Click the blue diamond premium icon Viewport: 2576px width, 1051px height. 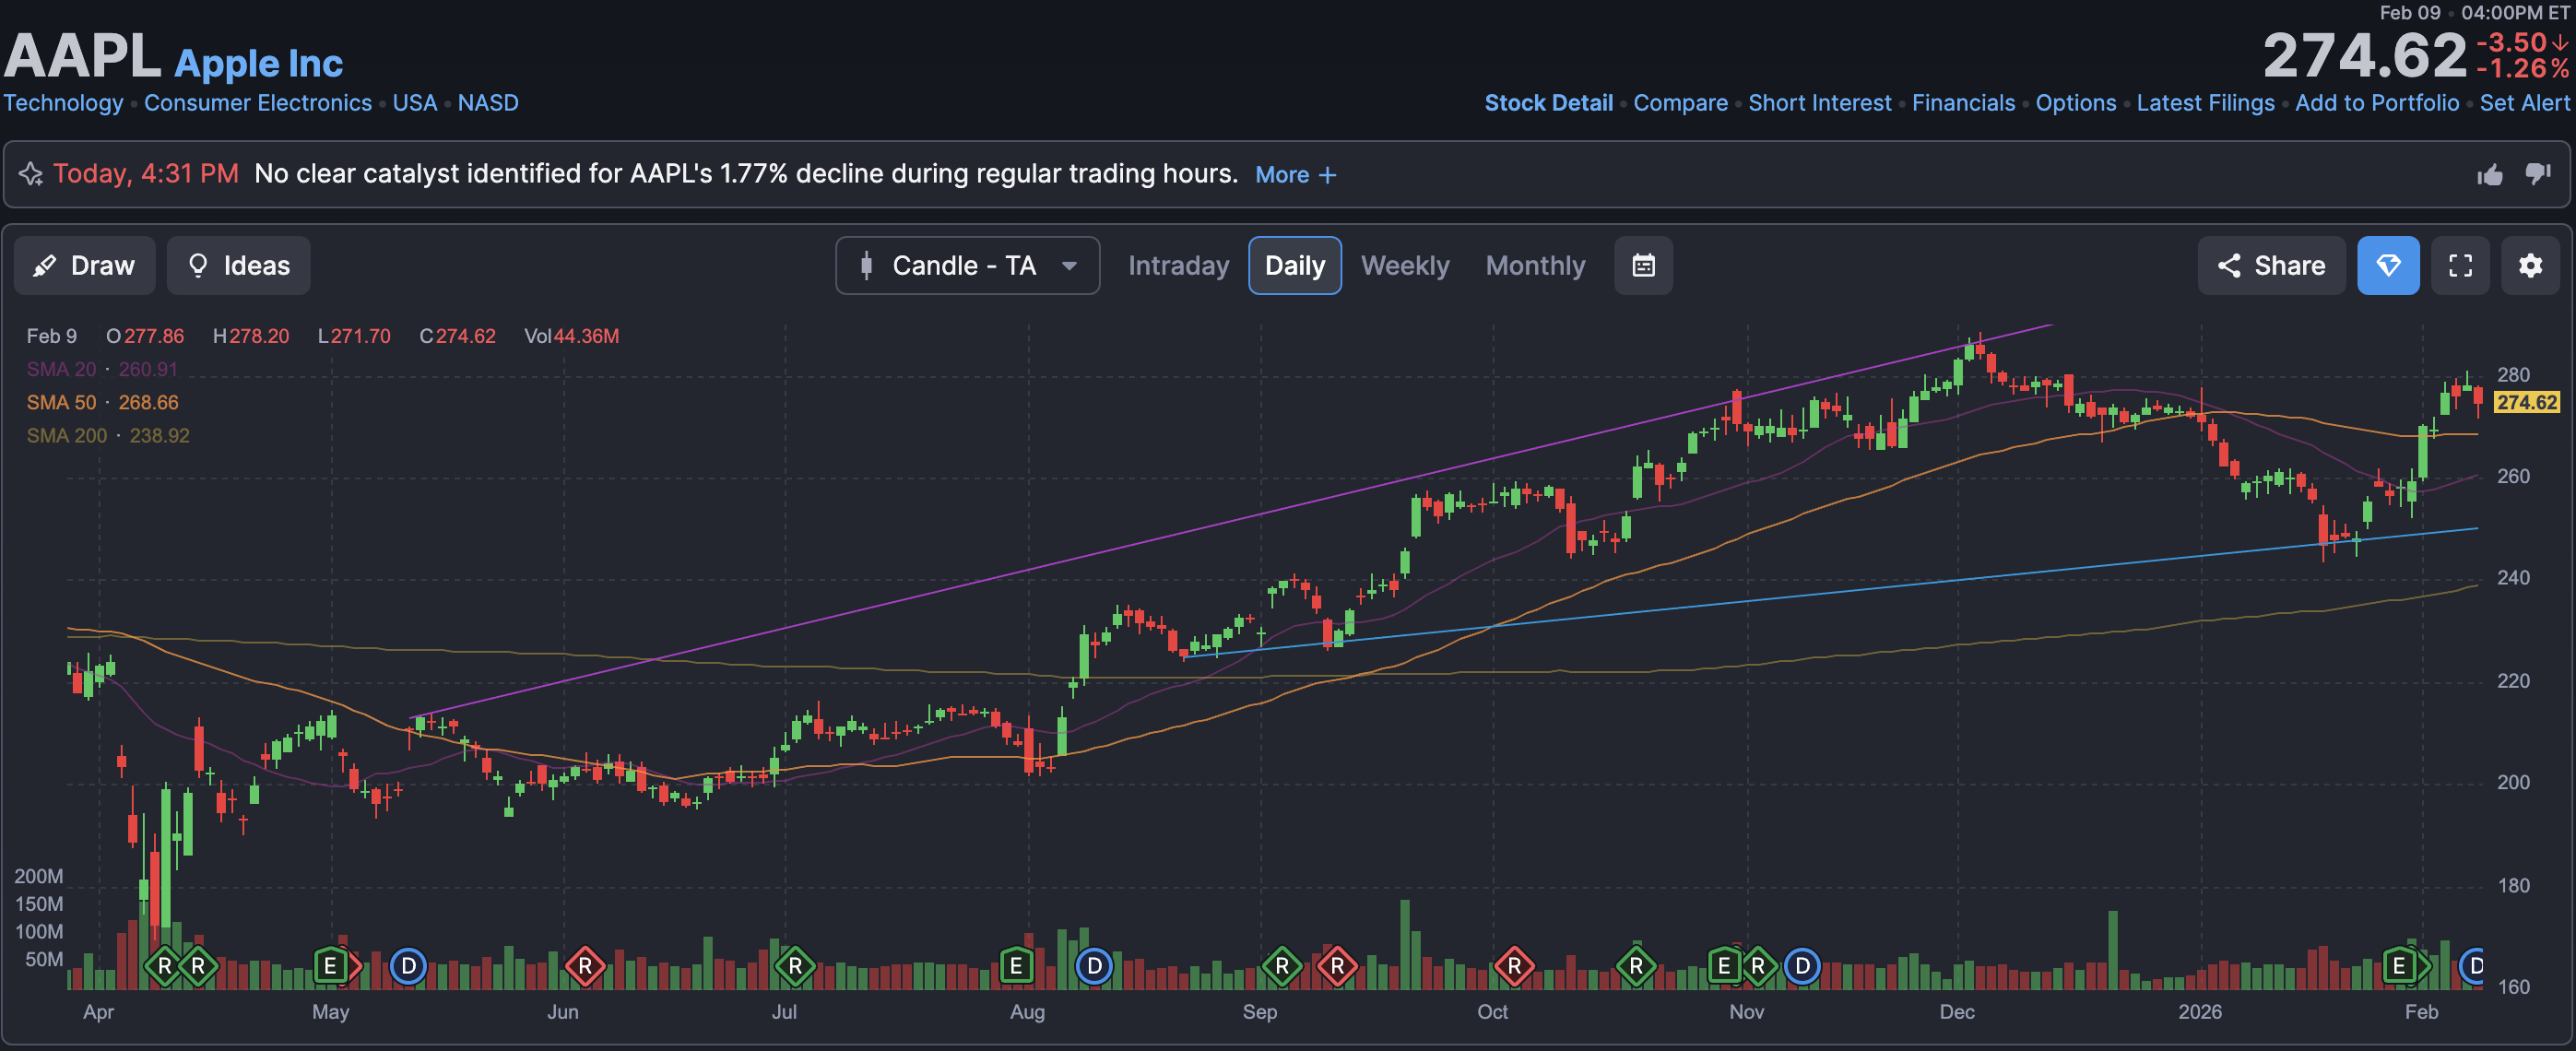(x=2388, y=265)
